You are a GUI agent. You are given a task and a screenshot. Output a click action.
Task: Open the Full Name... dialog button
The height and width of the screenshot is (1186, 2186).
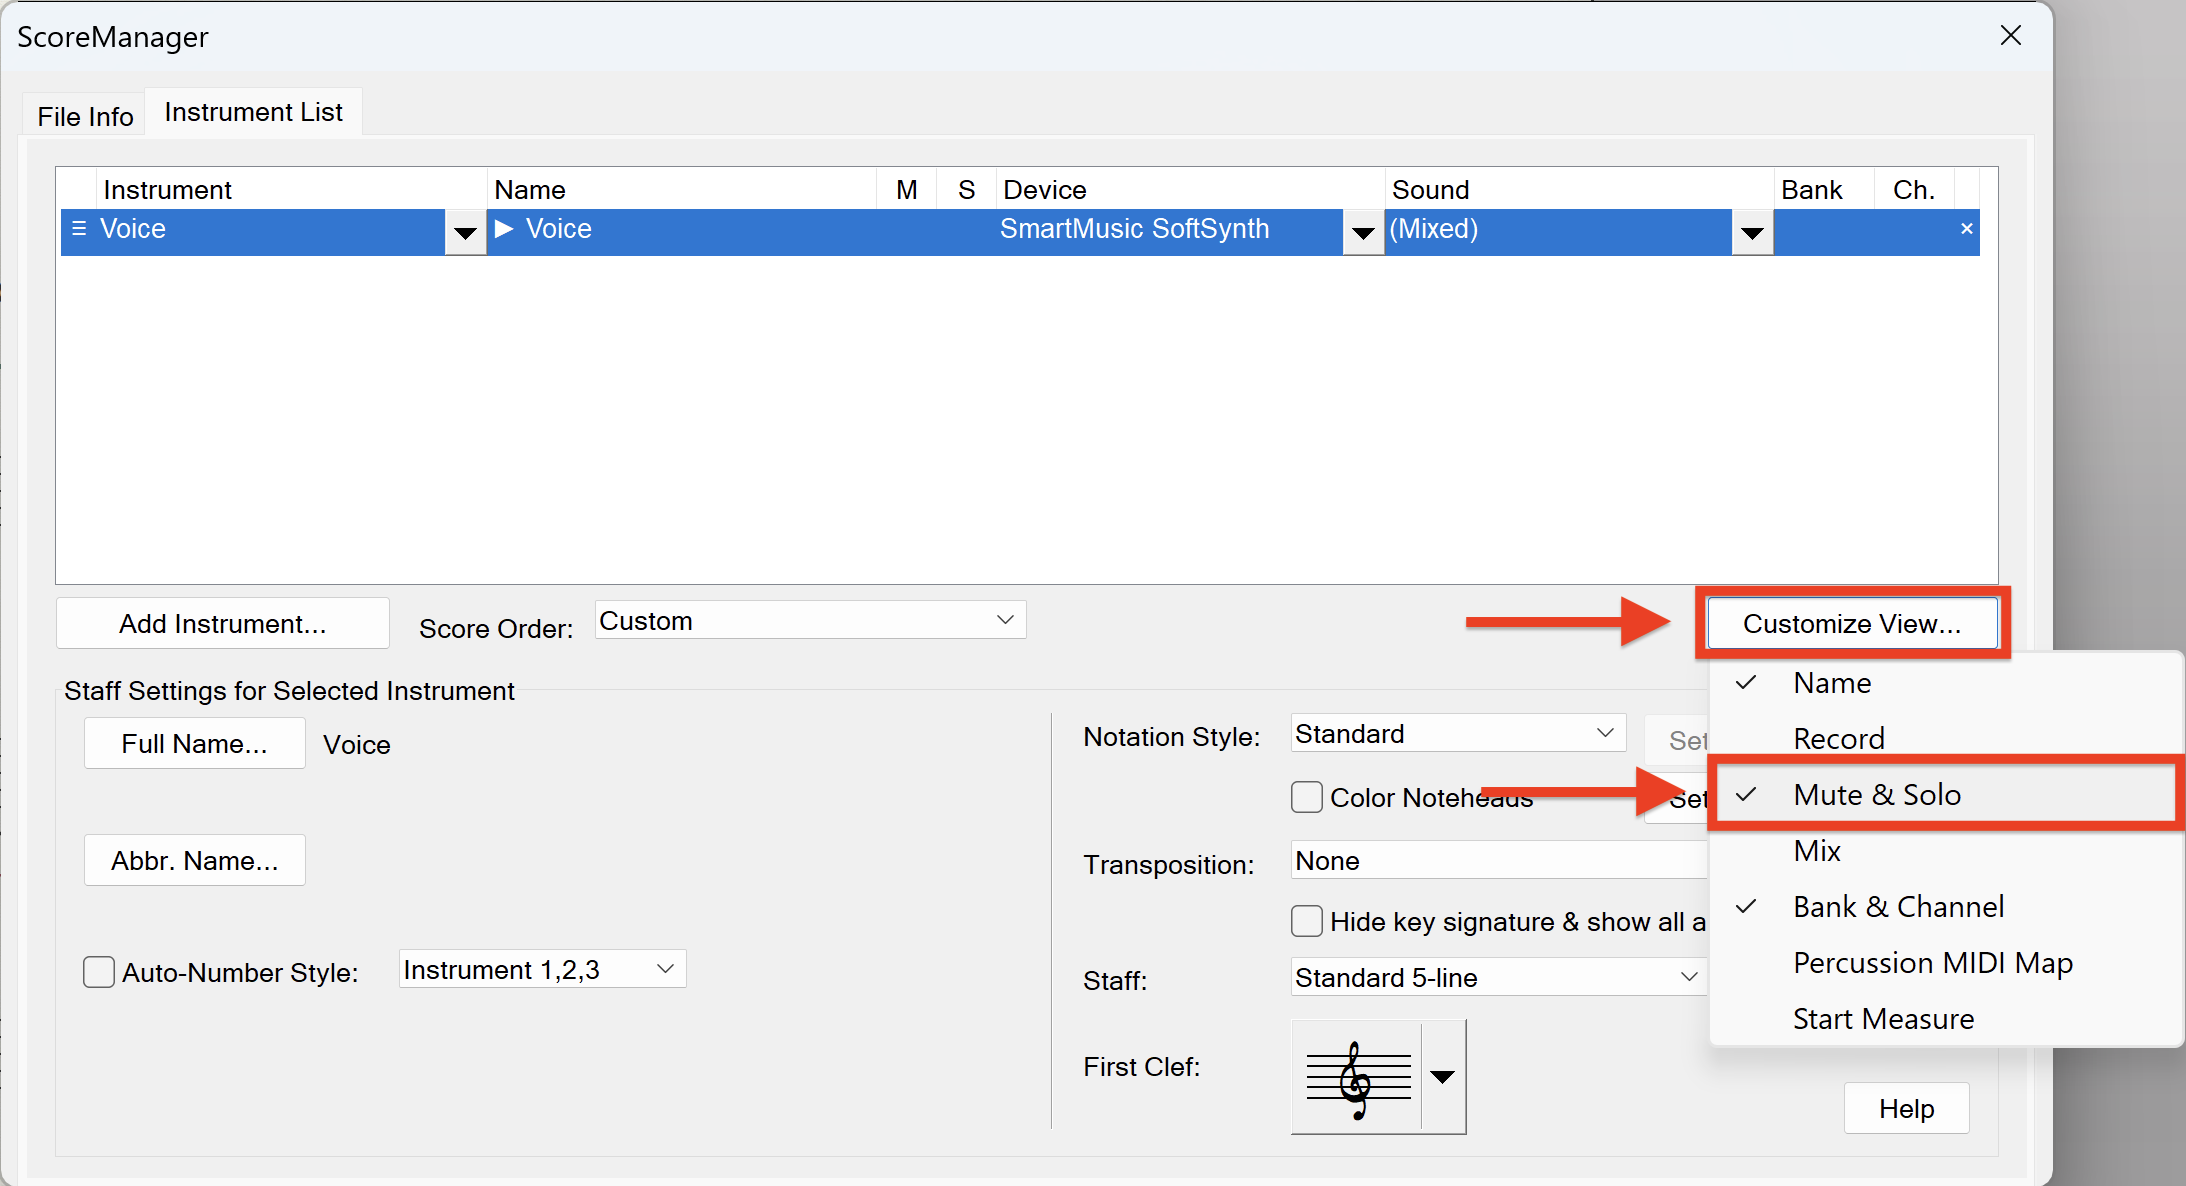[x=195, y=743]
